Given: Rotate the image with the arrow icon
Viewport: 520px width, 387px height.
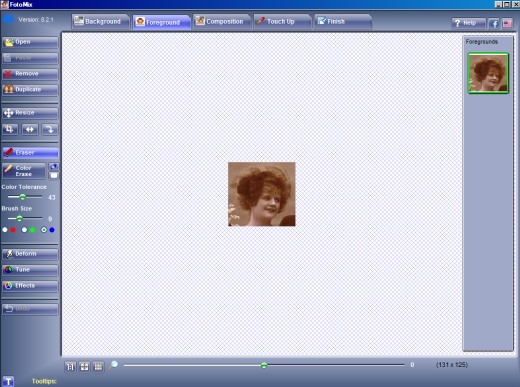Looking at the screenshot, I should [50, 129].
